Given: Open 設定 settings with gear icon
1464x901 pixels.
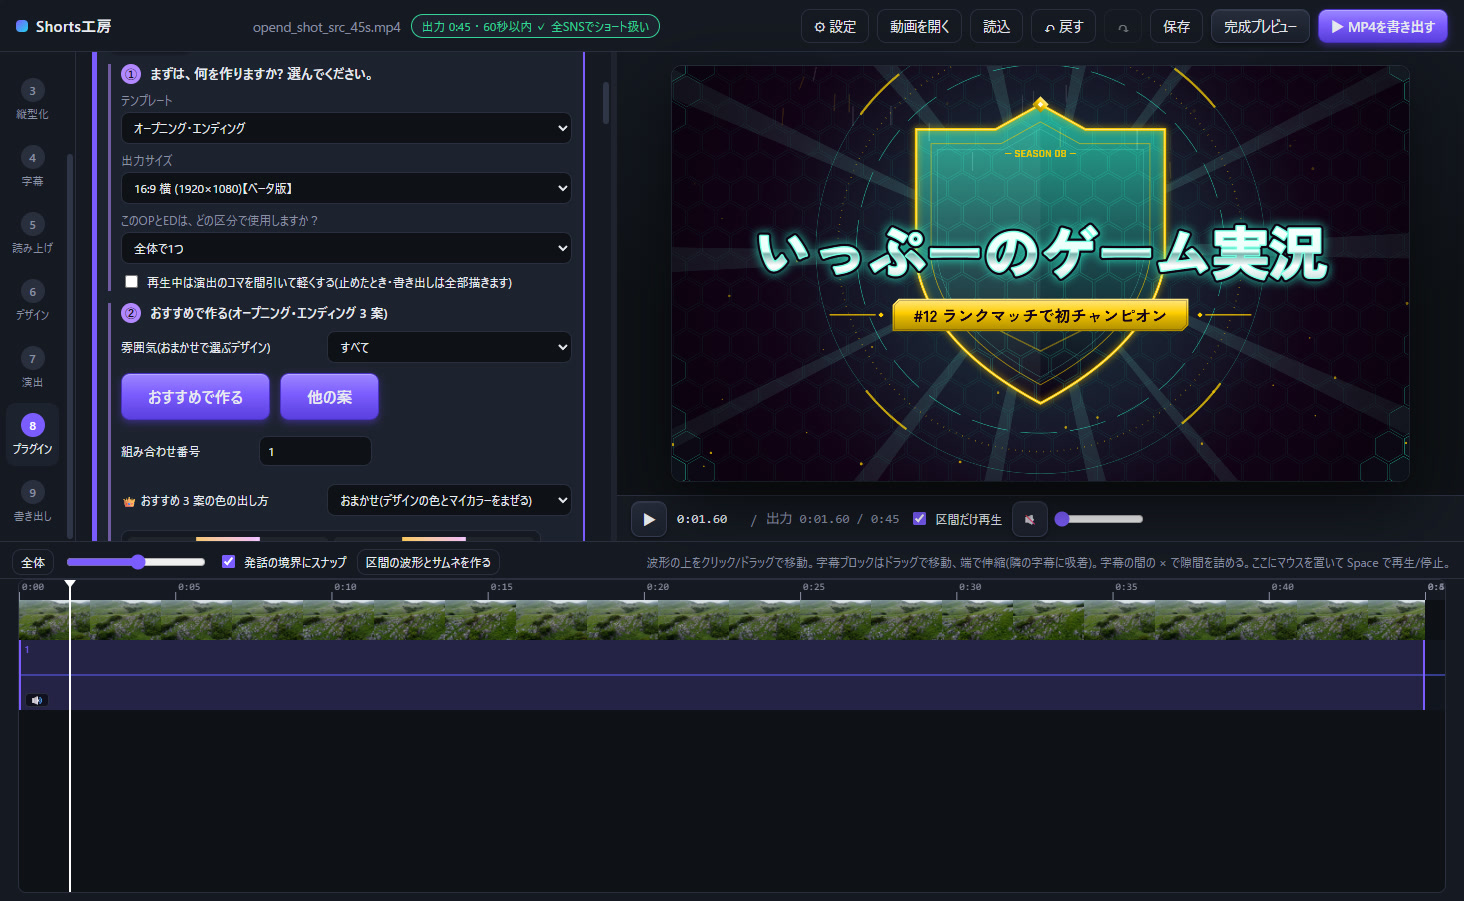Looking at the screenshot, I should click(835, 27).
